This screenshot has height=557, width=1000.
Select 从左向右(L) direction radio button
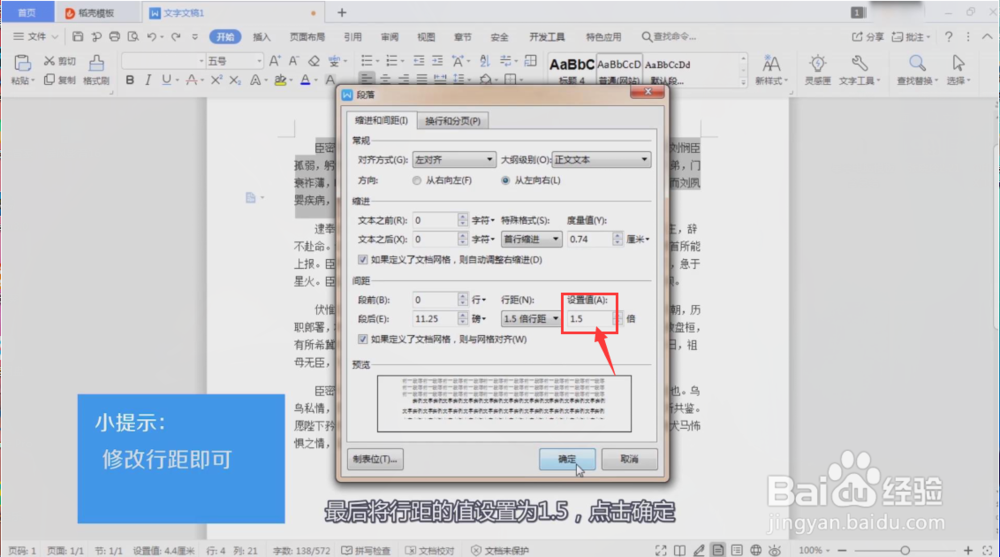click(x=505, y=181)
